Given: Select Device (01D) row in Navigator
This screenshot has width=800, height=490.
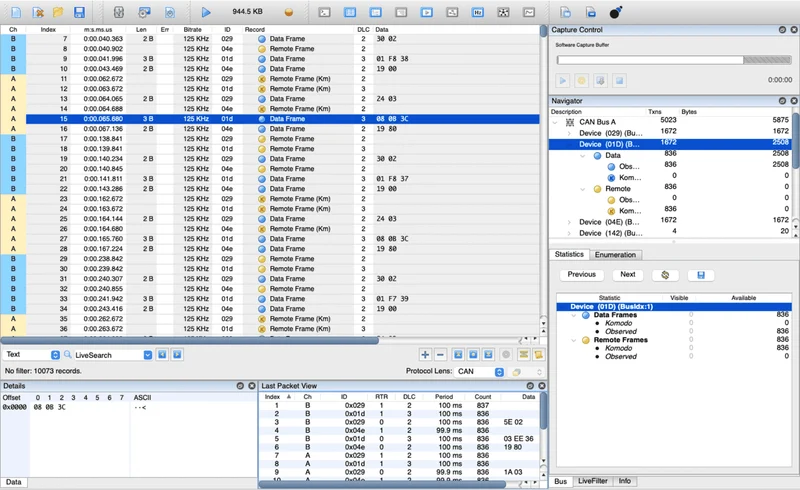Looking at the screenshot, I should [x=670, y=144].
